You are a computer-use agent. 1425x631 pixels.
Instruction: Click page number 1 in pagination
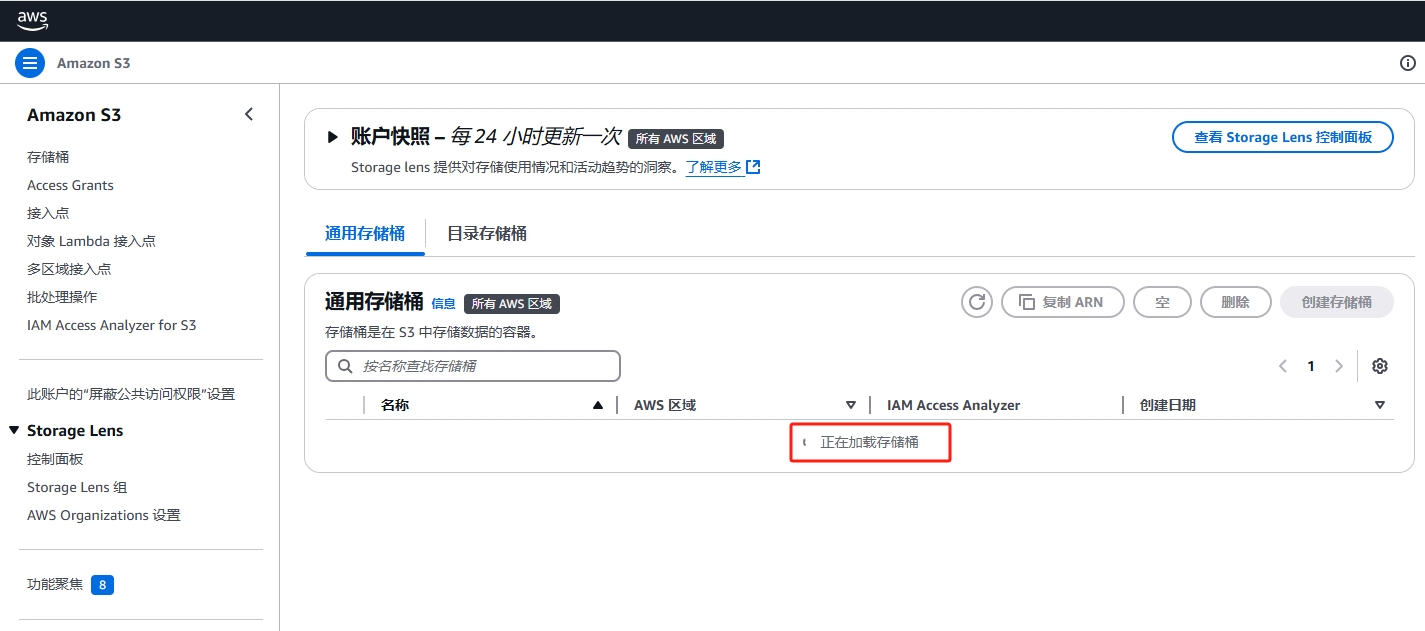[1311, 366]
